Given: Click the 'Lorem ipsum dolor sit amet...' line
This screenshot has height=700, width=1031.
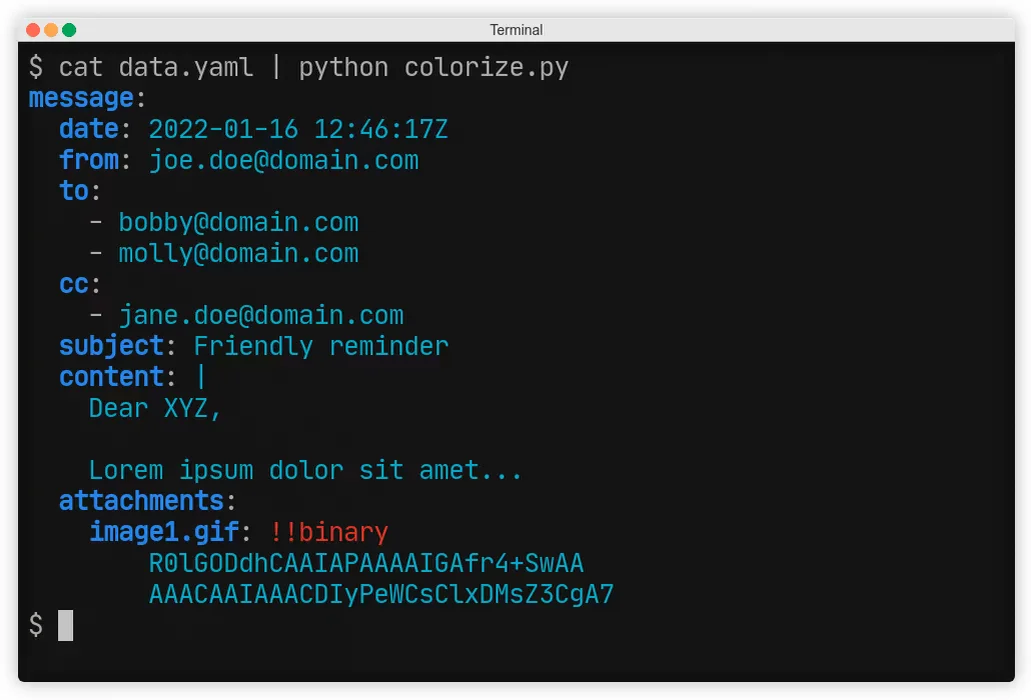Looking at the screenshot, I should click(306, 471).
